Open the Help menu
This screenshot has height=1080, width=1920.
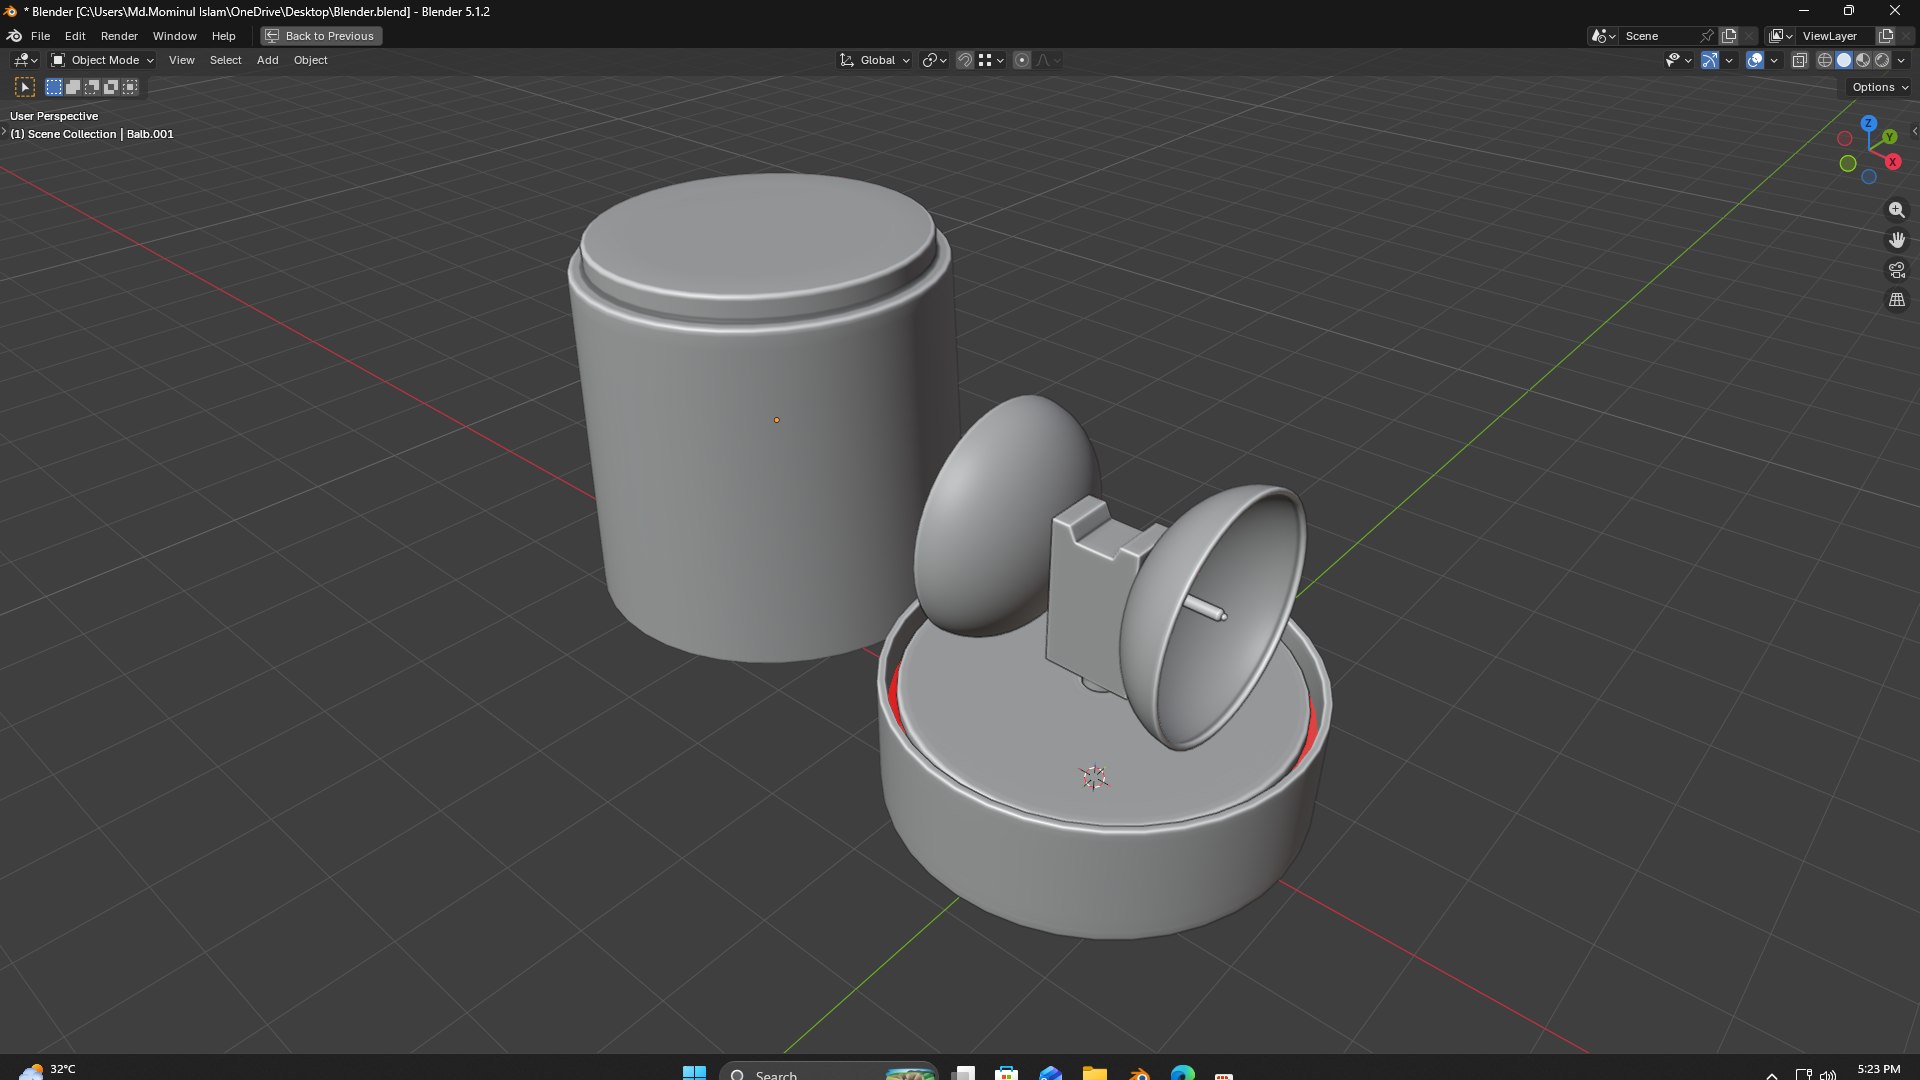tap(223, 36)
